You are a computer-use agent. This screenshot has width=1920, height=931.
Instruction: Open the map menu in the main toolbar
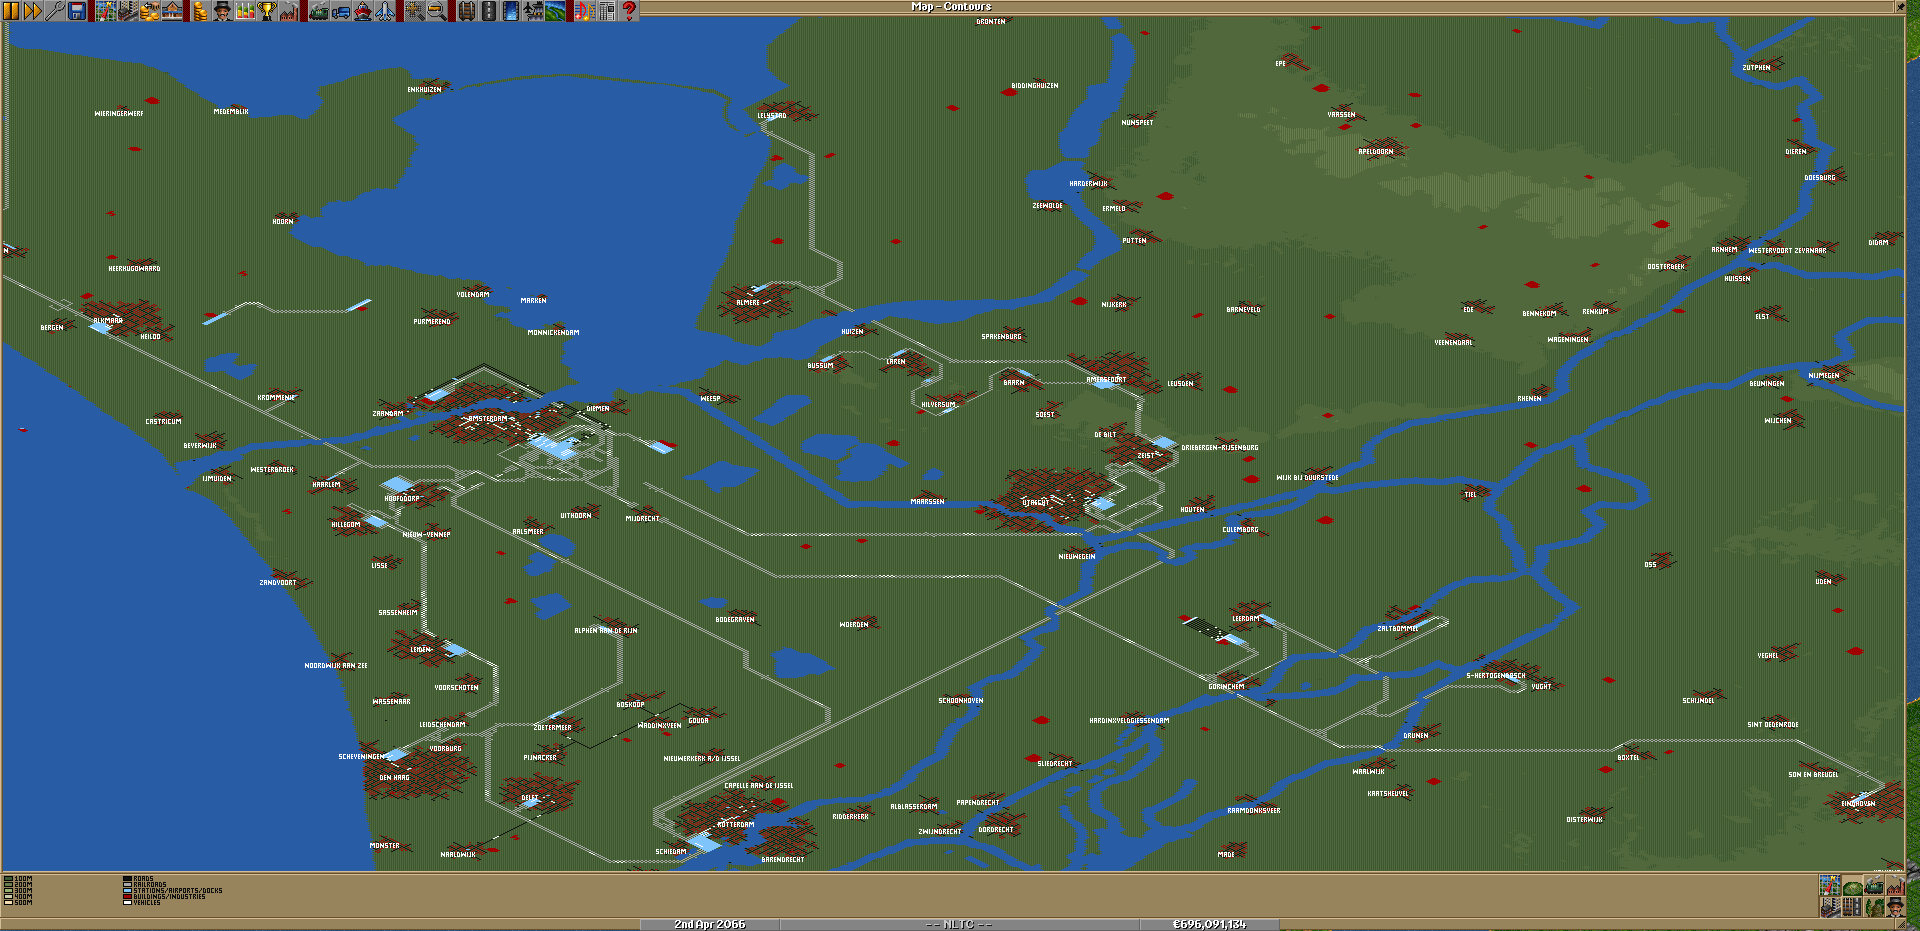(x=106, y=11)
